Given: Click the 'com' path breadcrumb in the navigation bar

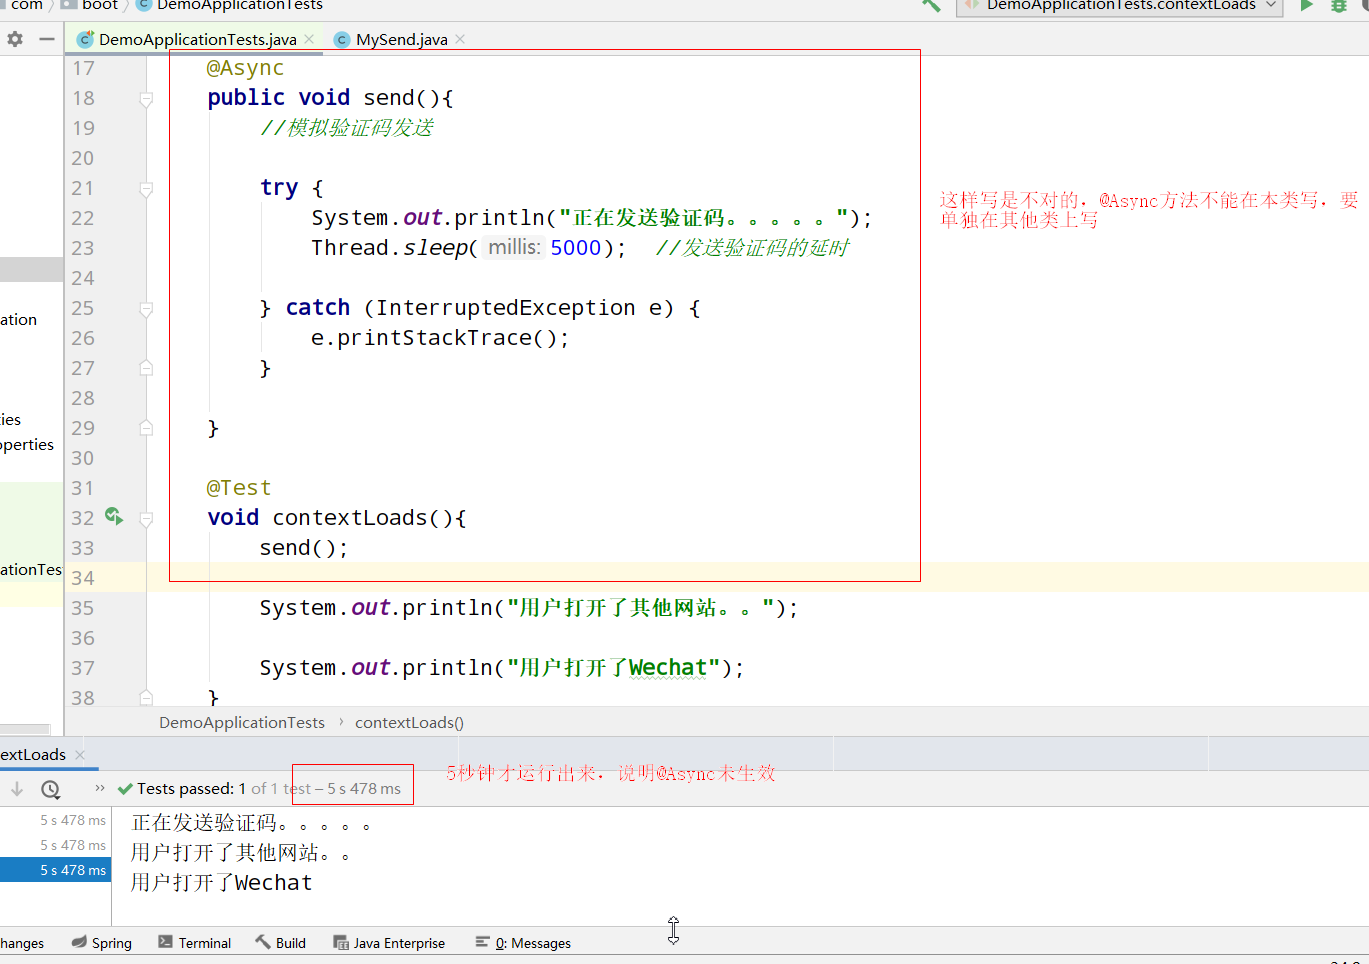Looking at the screenshot, I should tap(26, 5).
